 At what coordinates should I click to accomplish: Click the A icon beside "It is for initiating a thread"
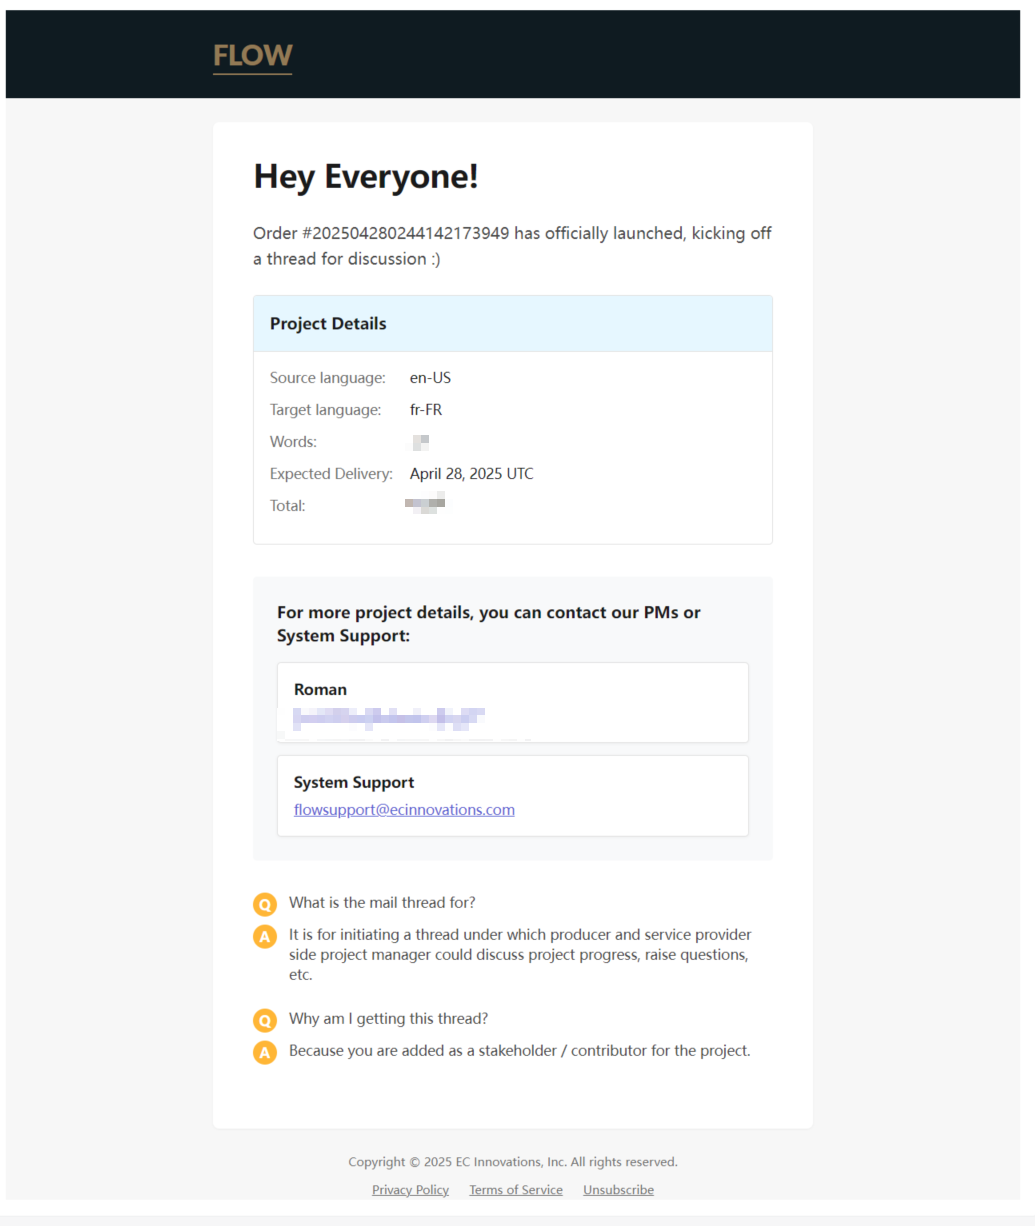click(265, 937)
